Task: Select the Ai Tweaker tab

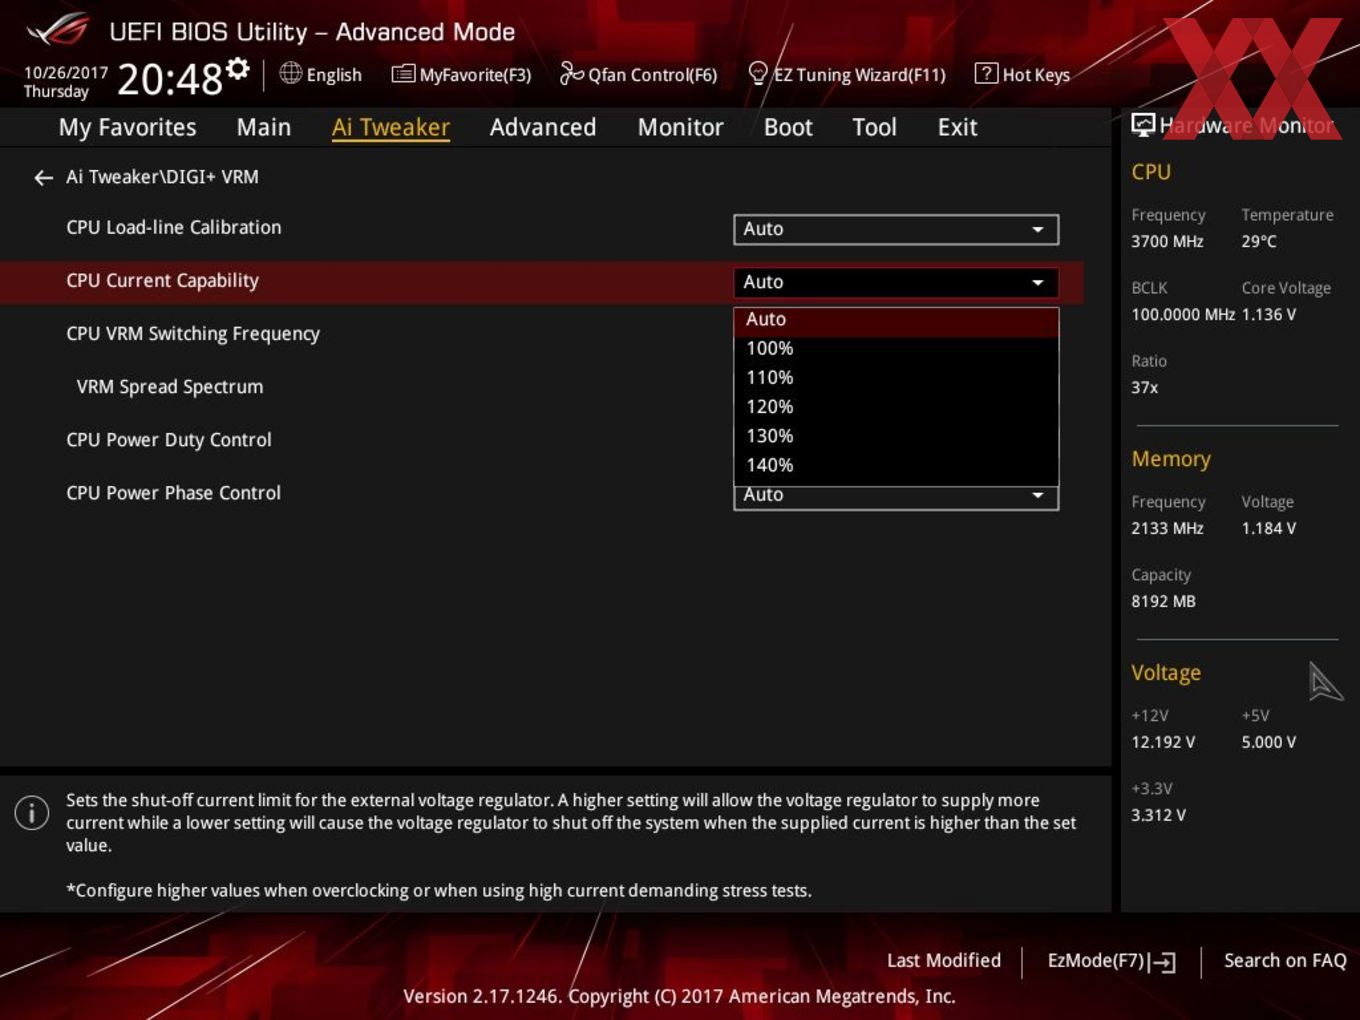Action: pos(391,127)
